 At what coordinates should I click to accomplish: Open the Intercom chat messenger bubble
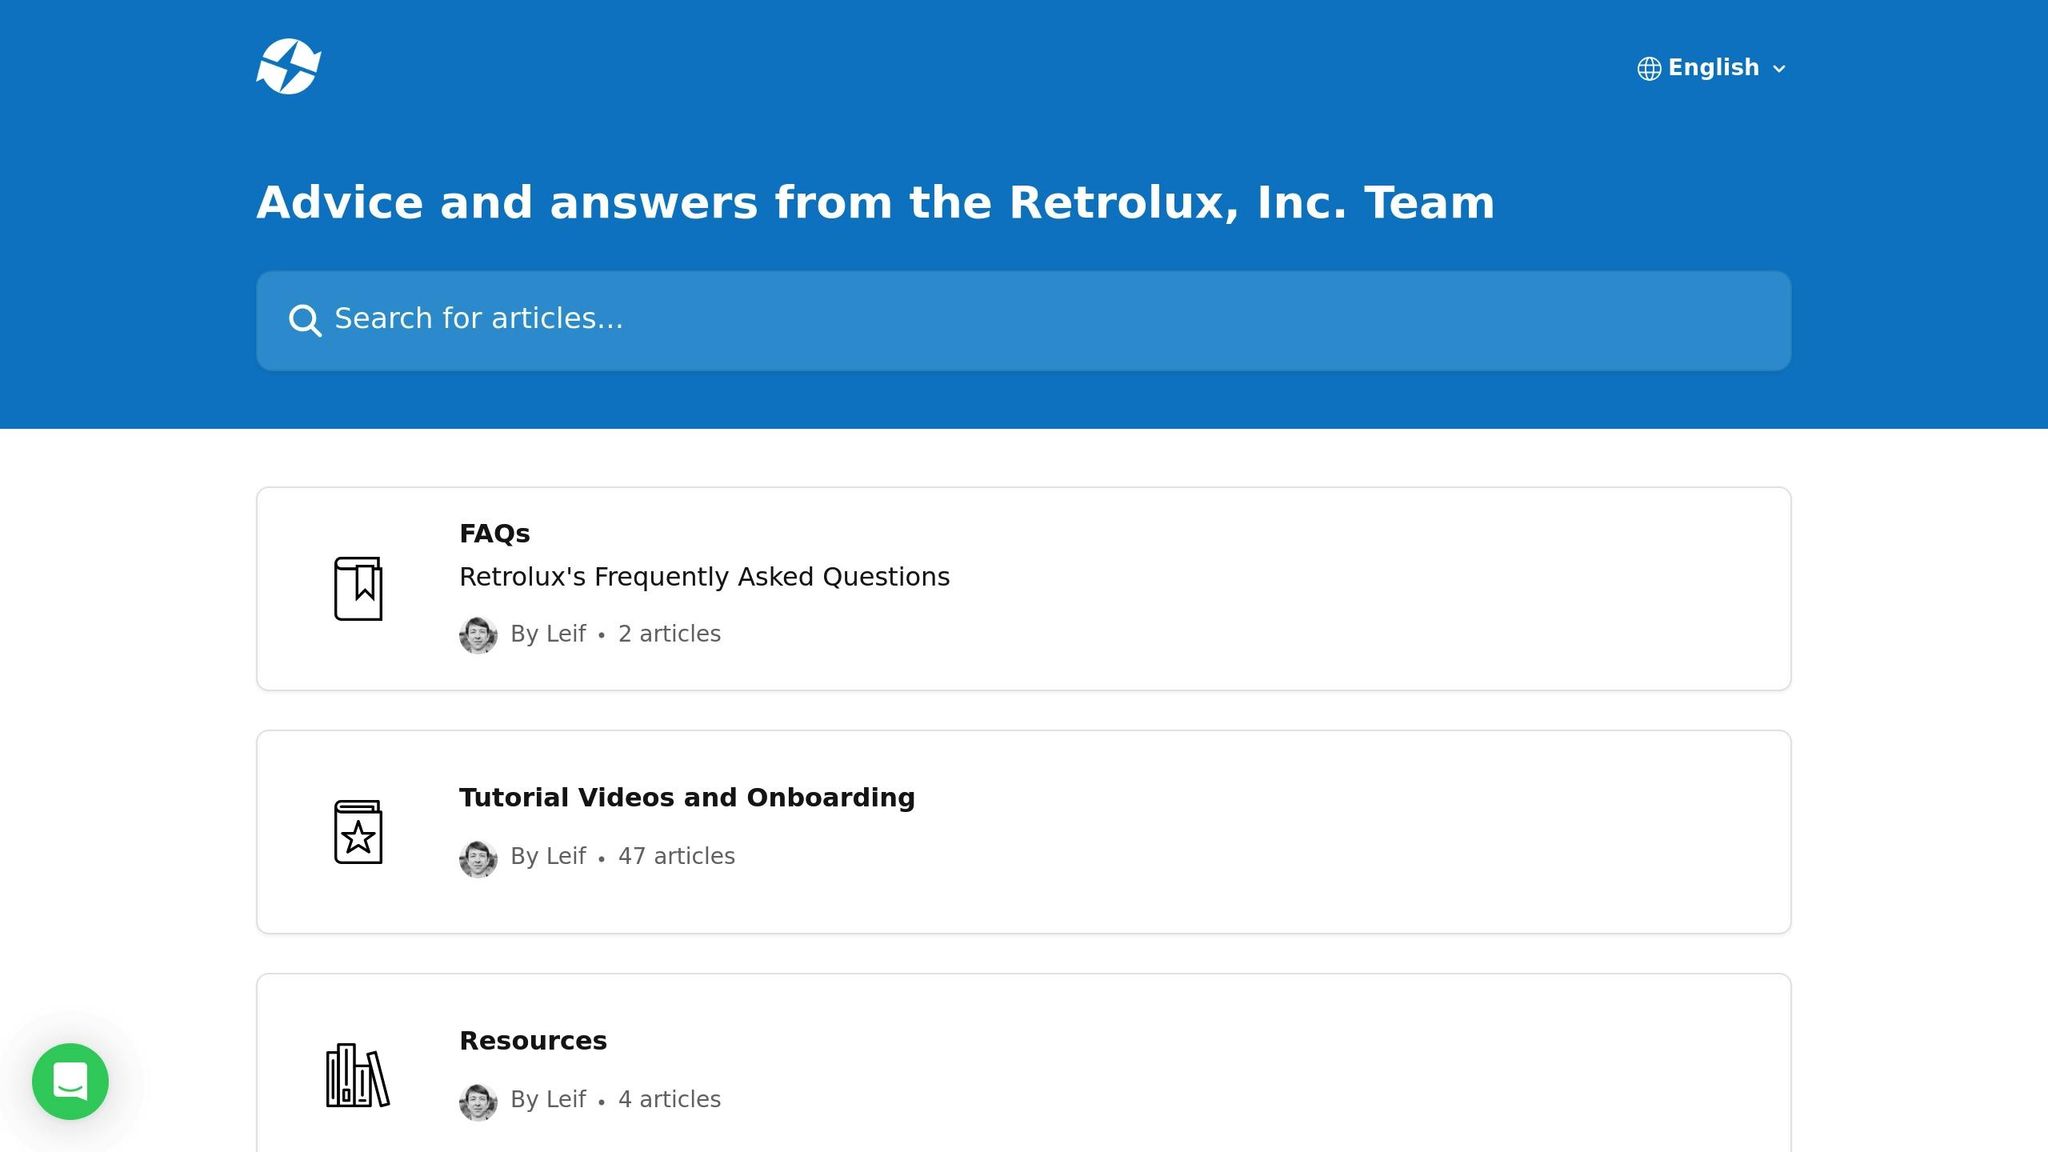coord(71,1080)
